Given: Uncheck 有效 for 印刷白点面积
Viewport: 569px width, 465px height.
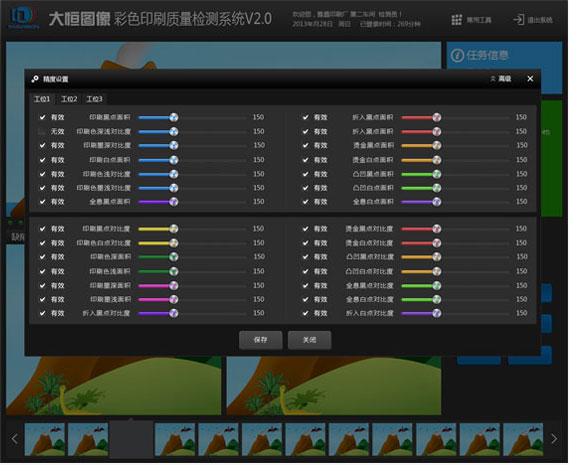Looking at the screenshot, I should [x=42, y=160].
